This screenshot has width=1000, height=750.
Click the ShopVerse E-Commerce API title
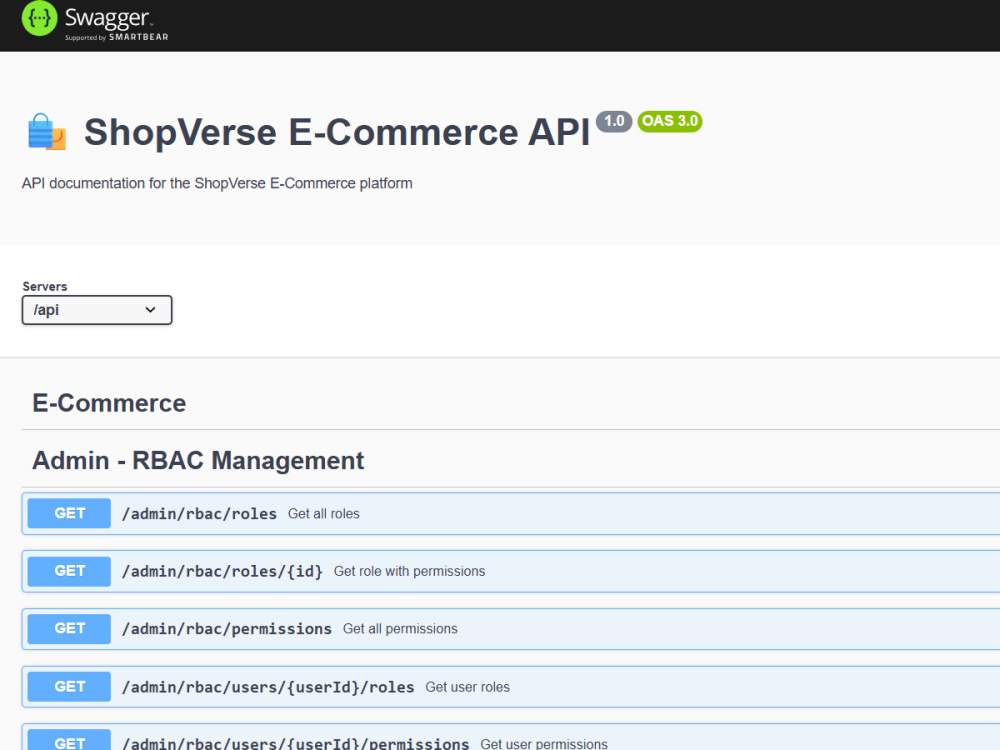click(x=337, y=132)
